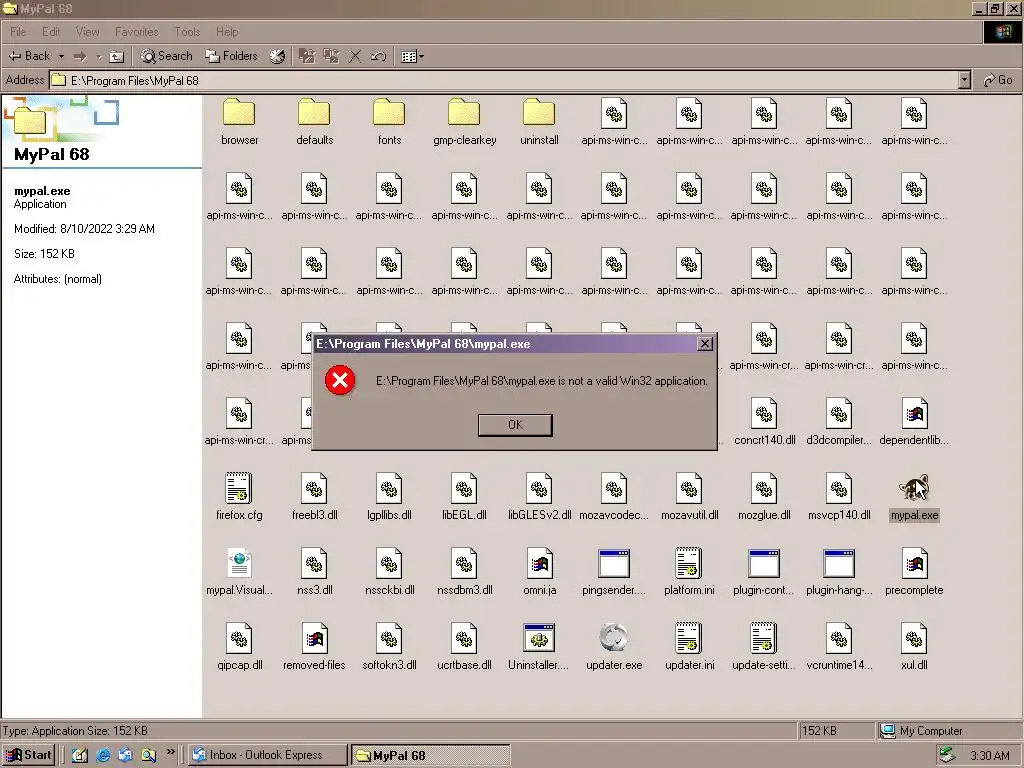
Task: Go up one folder level
Action: tap(116, 56)
